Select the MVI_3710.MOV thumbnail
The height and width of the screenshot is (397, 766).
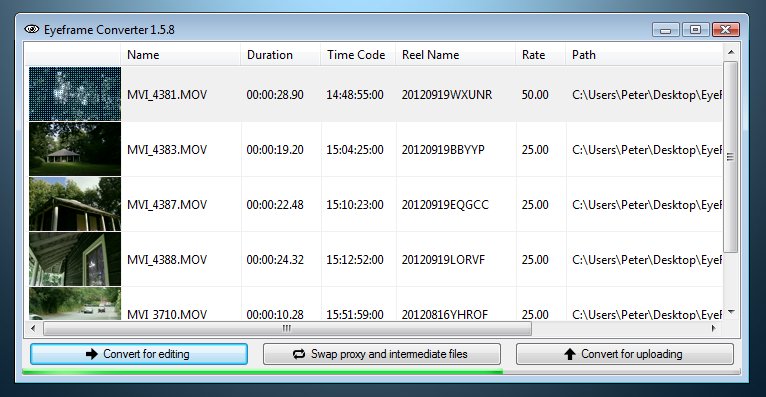(75, 304)
